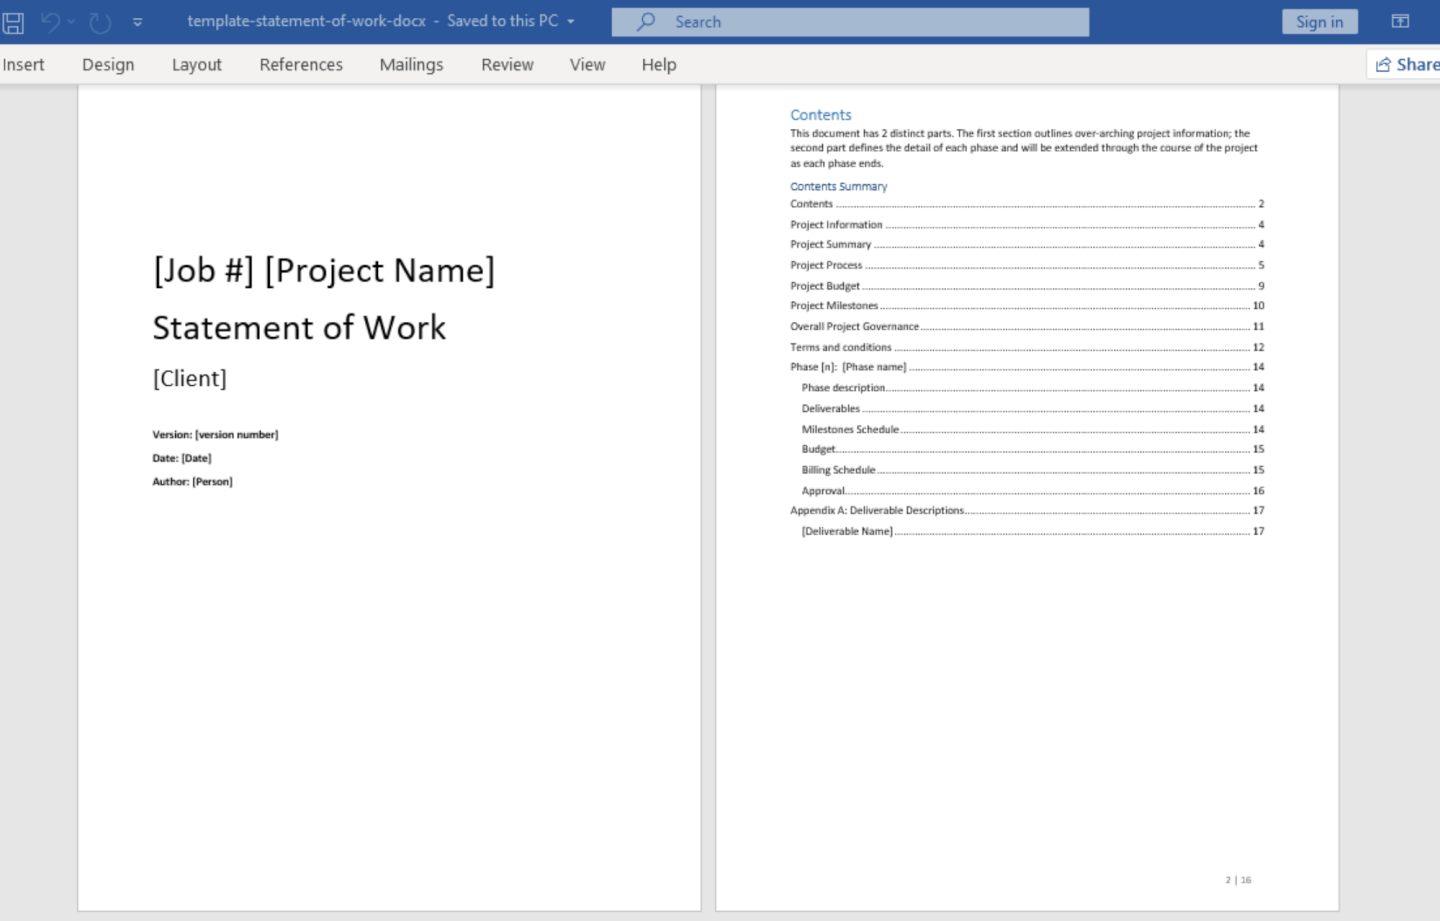Open the Help tab
This screenshot has height=921, width=1440.
tap(659, 64)
